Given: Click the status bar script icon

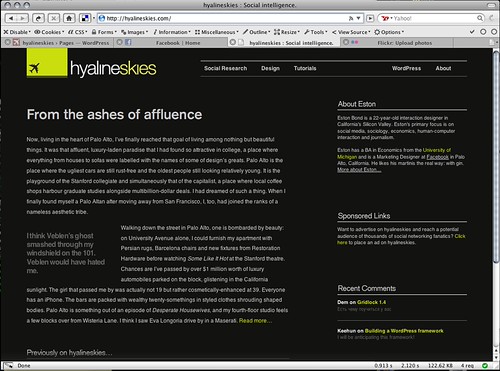Looking at the screenshot, I should pos(9,366).
